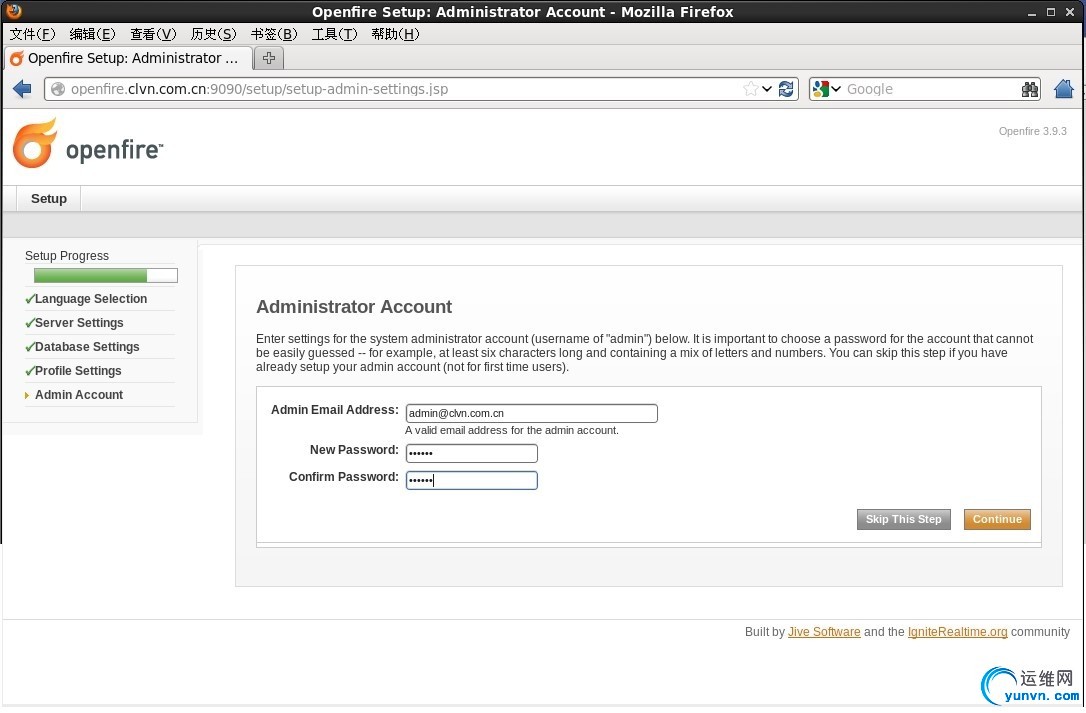Click the Firefox icon in title bar

pyautogui.click(x=13, y=11)
